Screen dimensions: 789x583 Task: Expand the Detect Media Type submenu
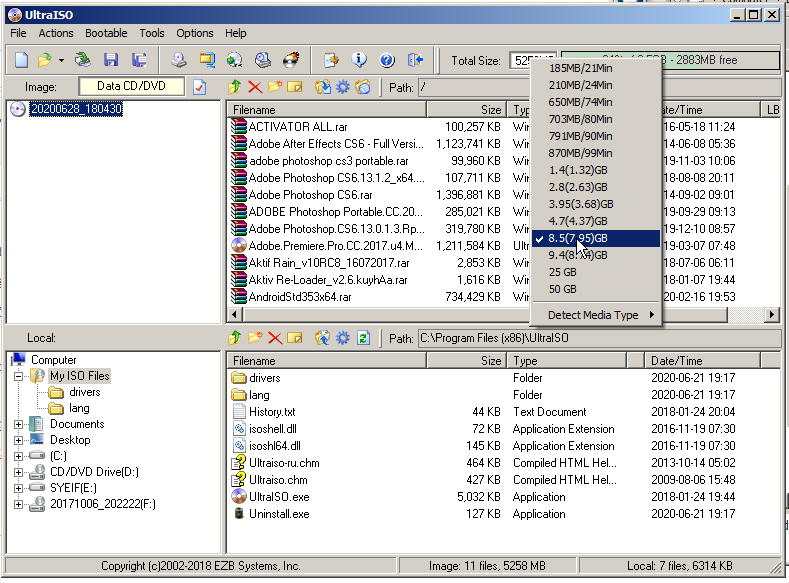point(596,315)
